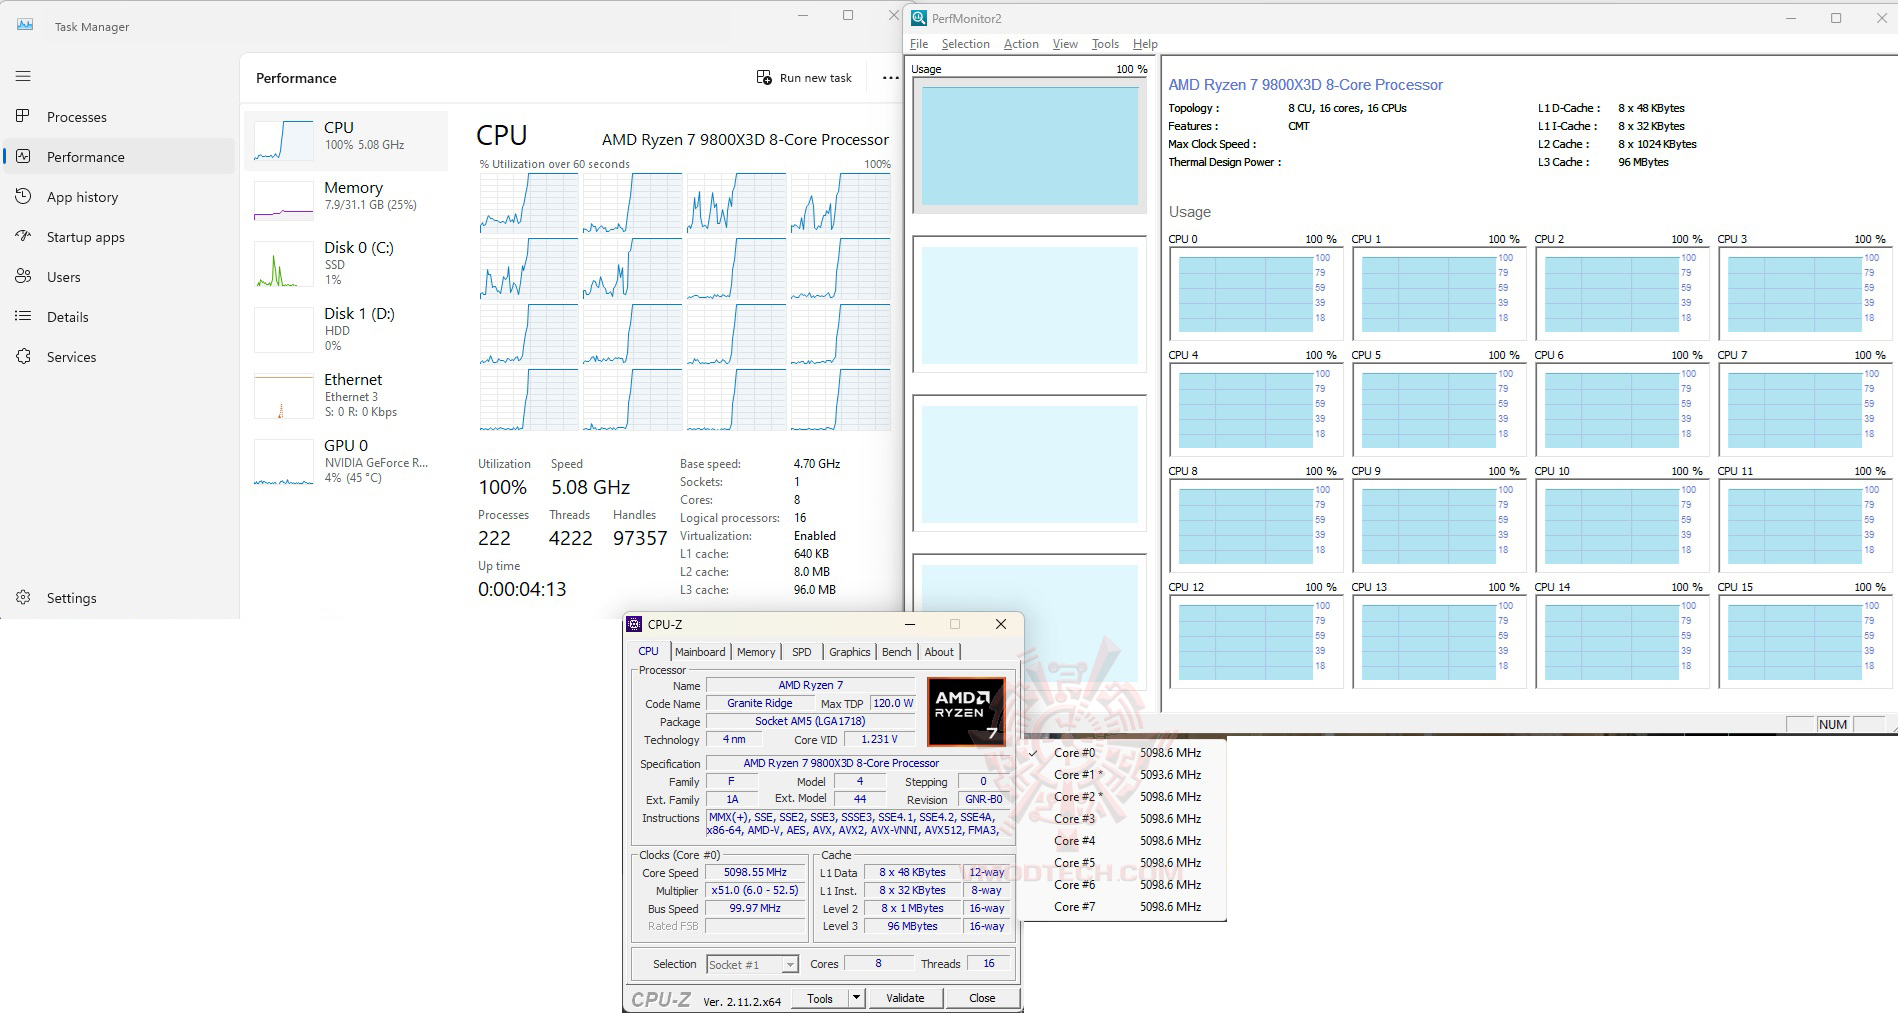Click the CPU 5 usage graph in PerfMonitor2

1439,410
